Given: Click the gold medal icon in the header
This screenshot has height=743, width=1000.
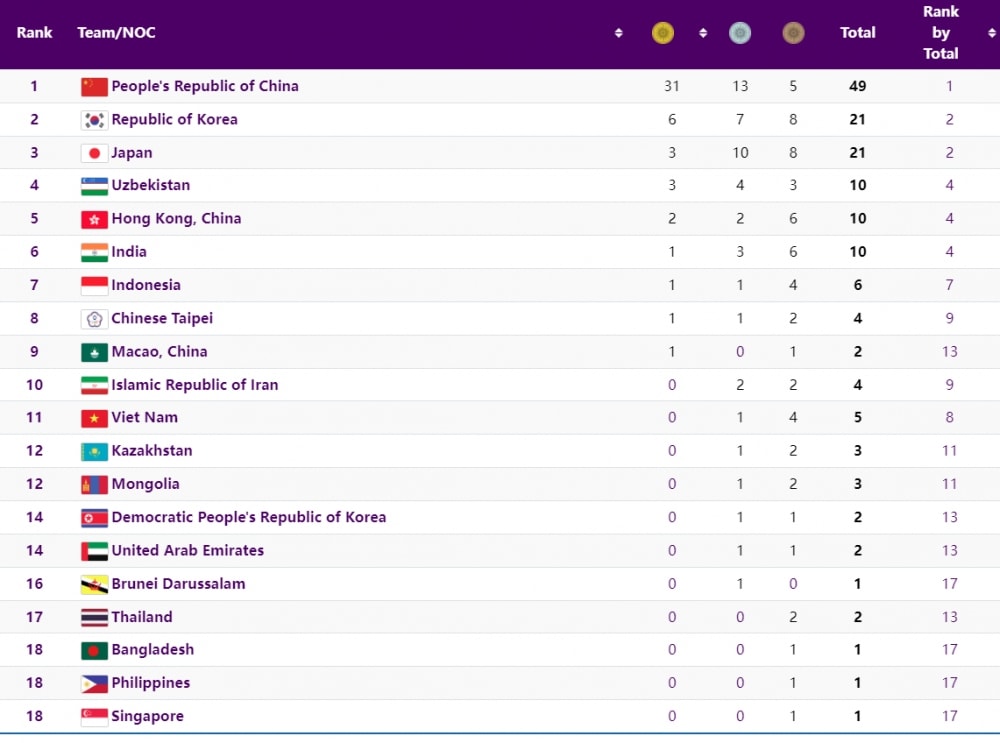Looking at the screenshot, I should pos(663,33).
